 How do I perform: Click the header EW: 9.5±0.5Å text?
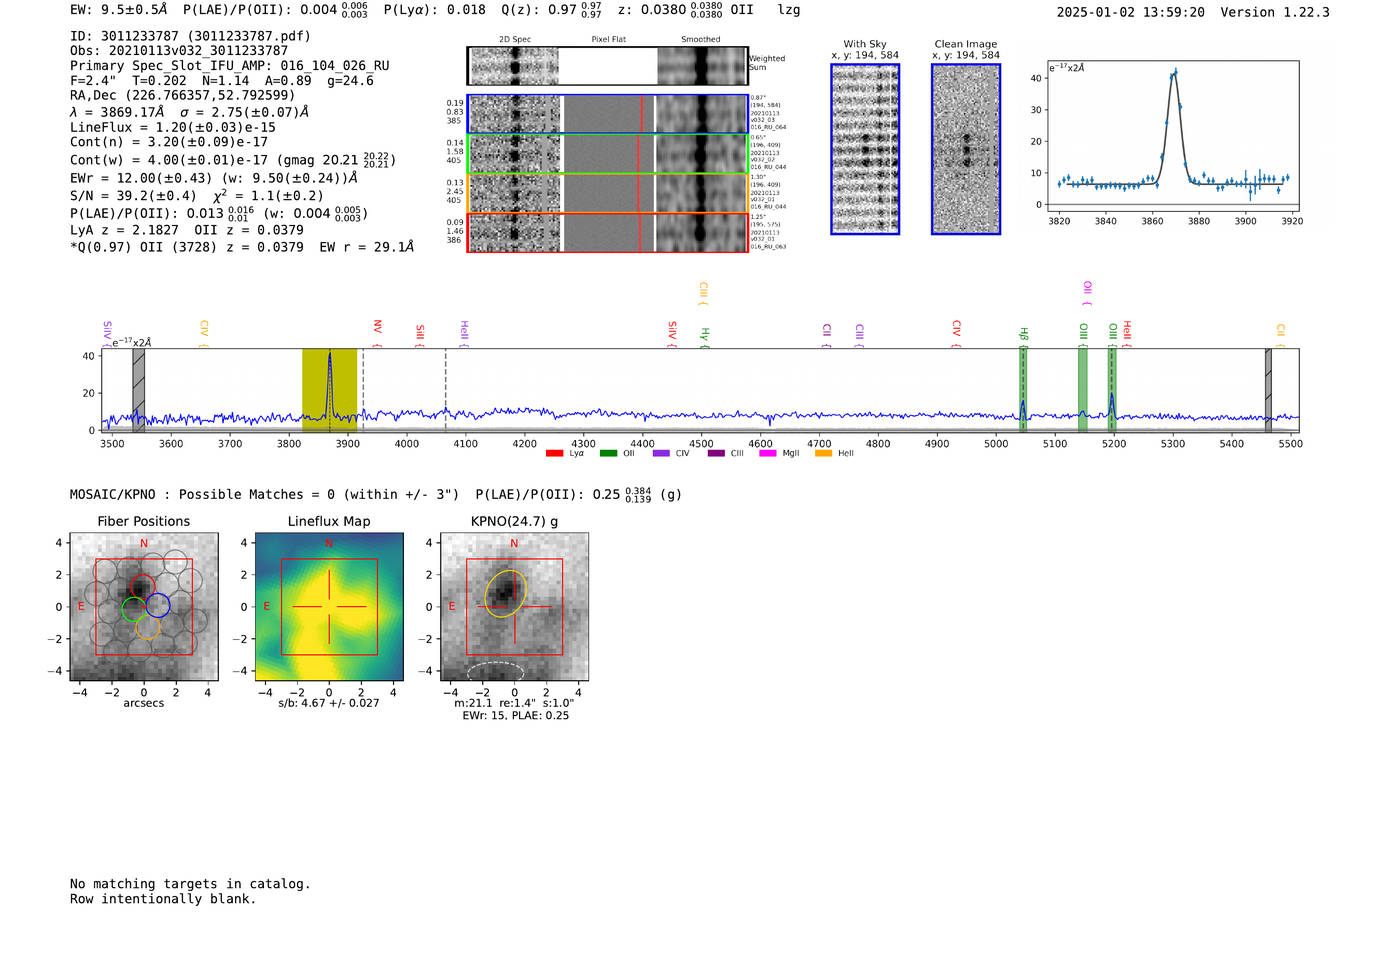point(119,10)
